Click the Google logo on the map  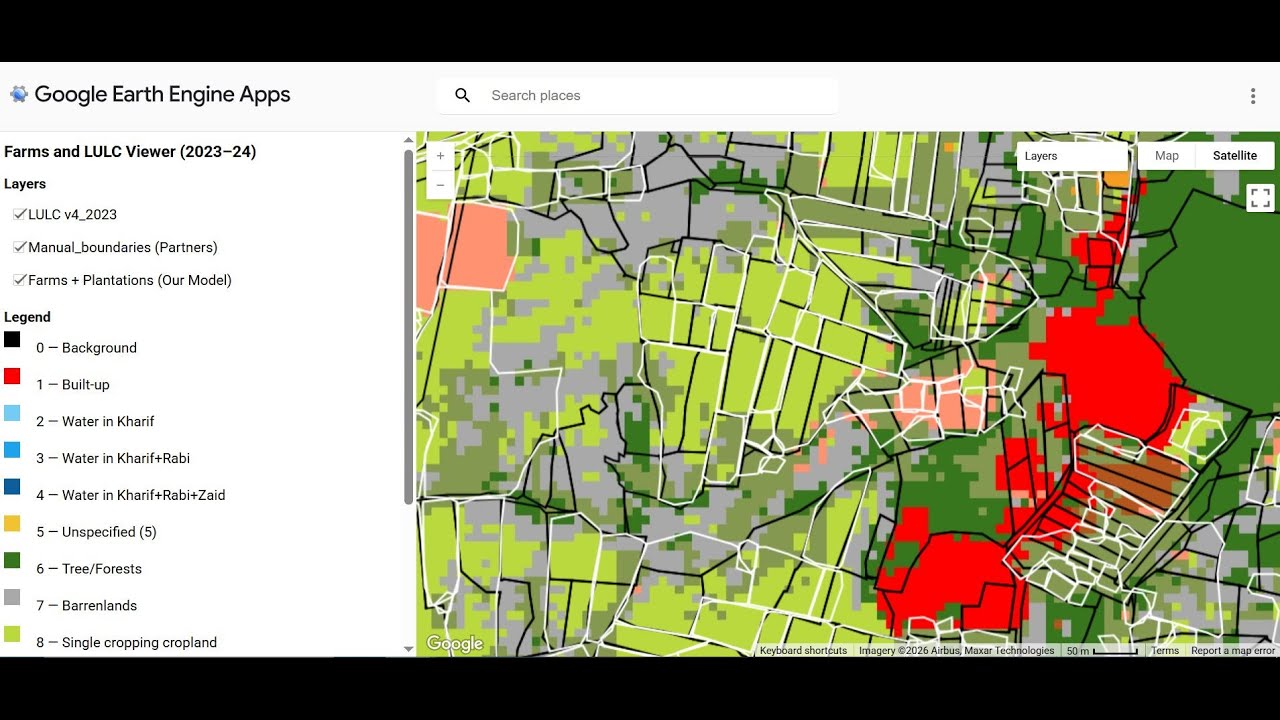454,644
